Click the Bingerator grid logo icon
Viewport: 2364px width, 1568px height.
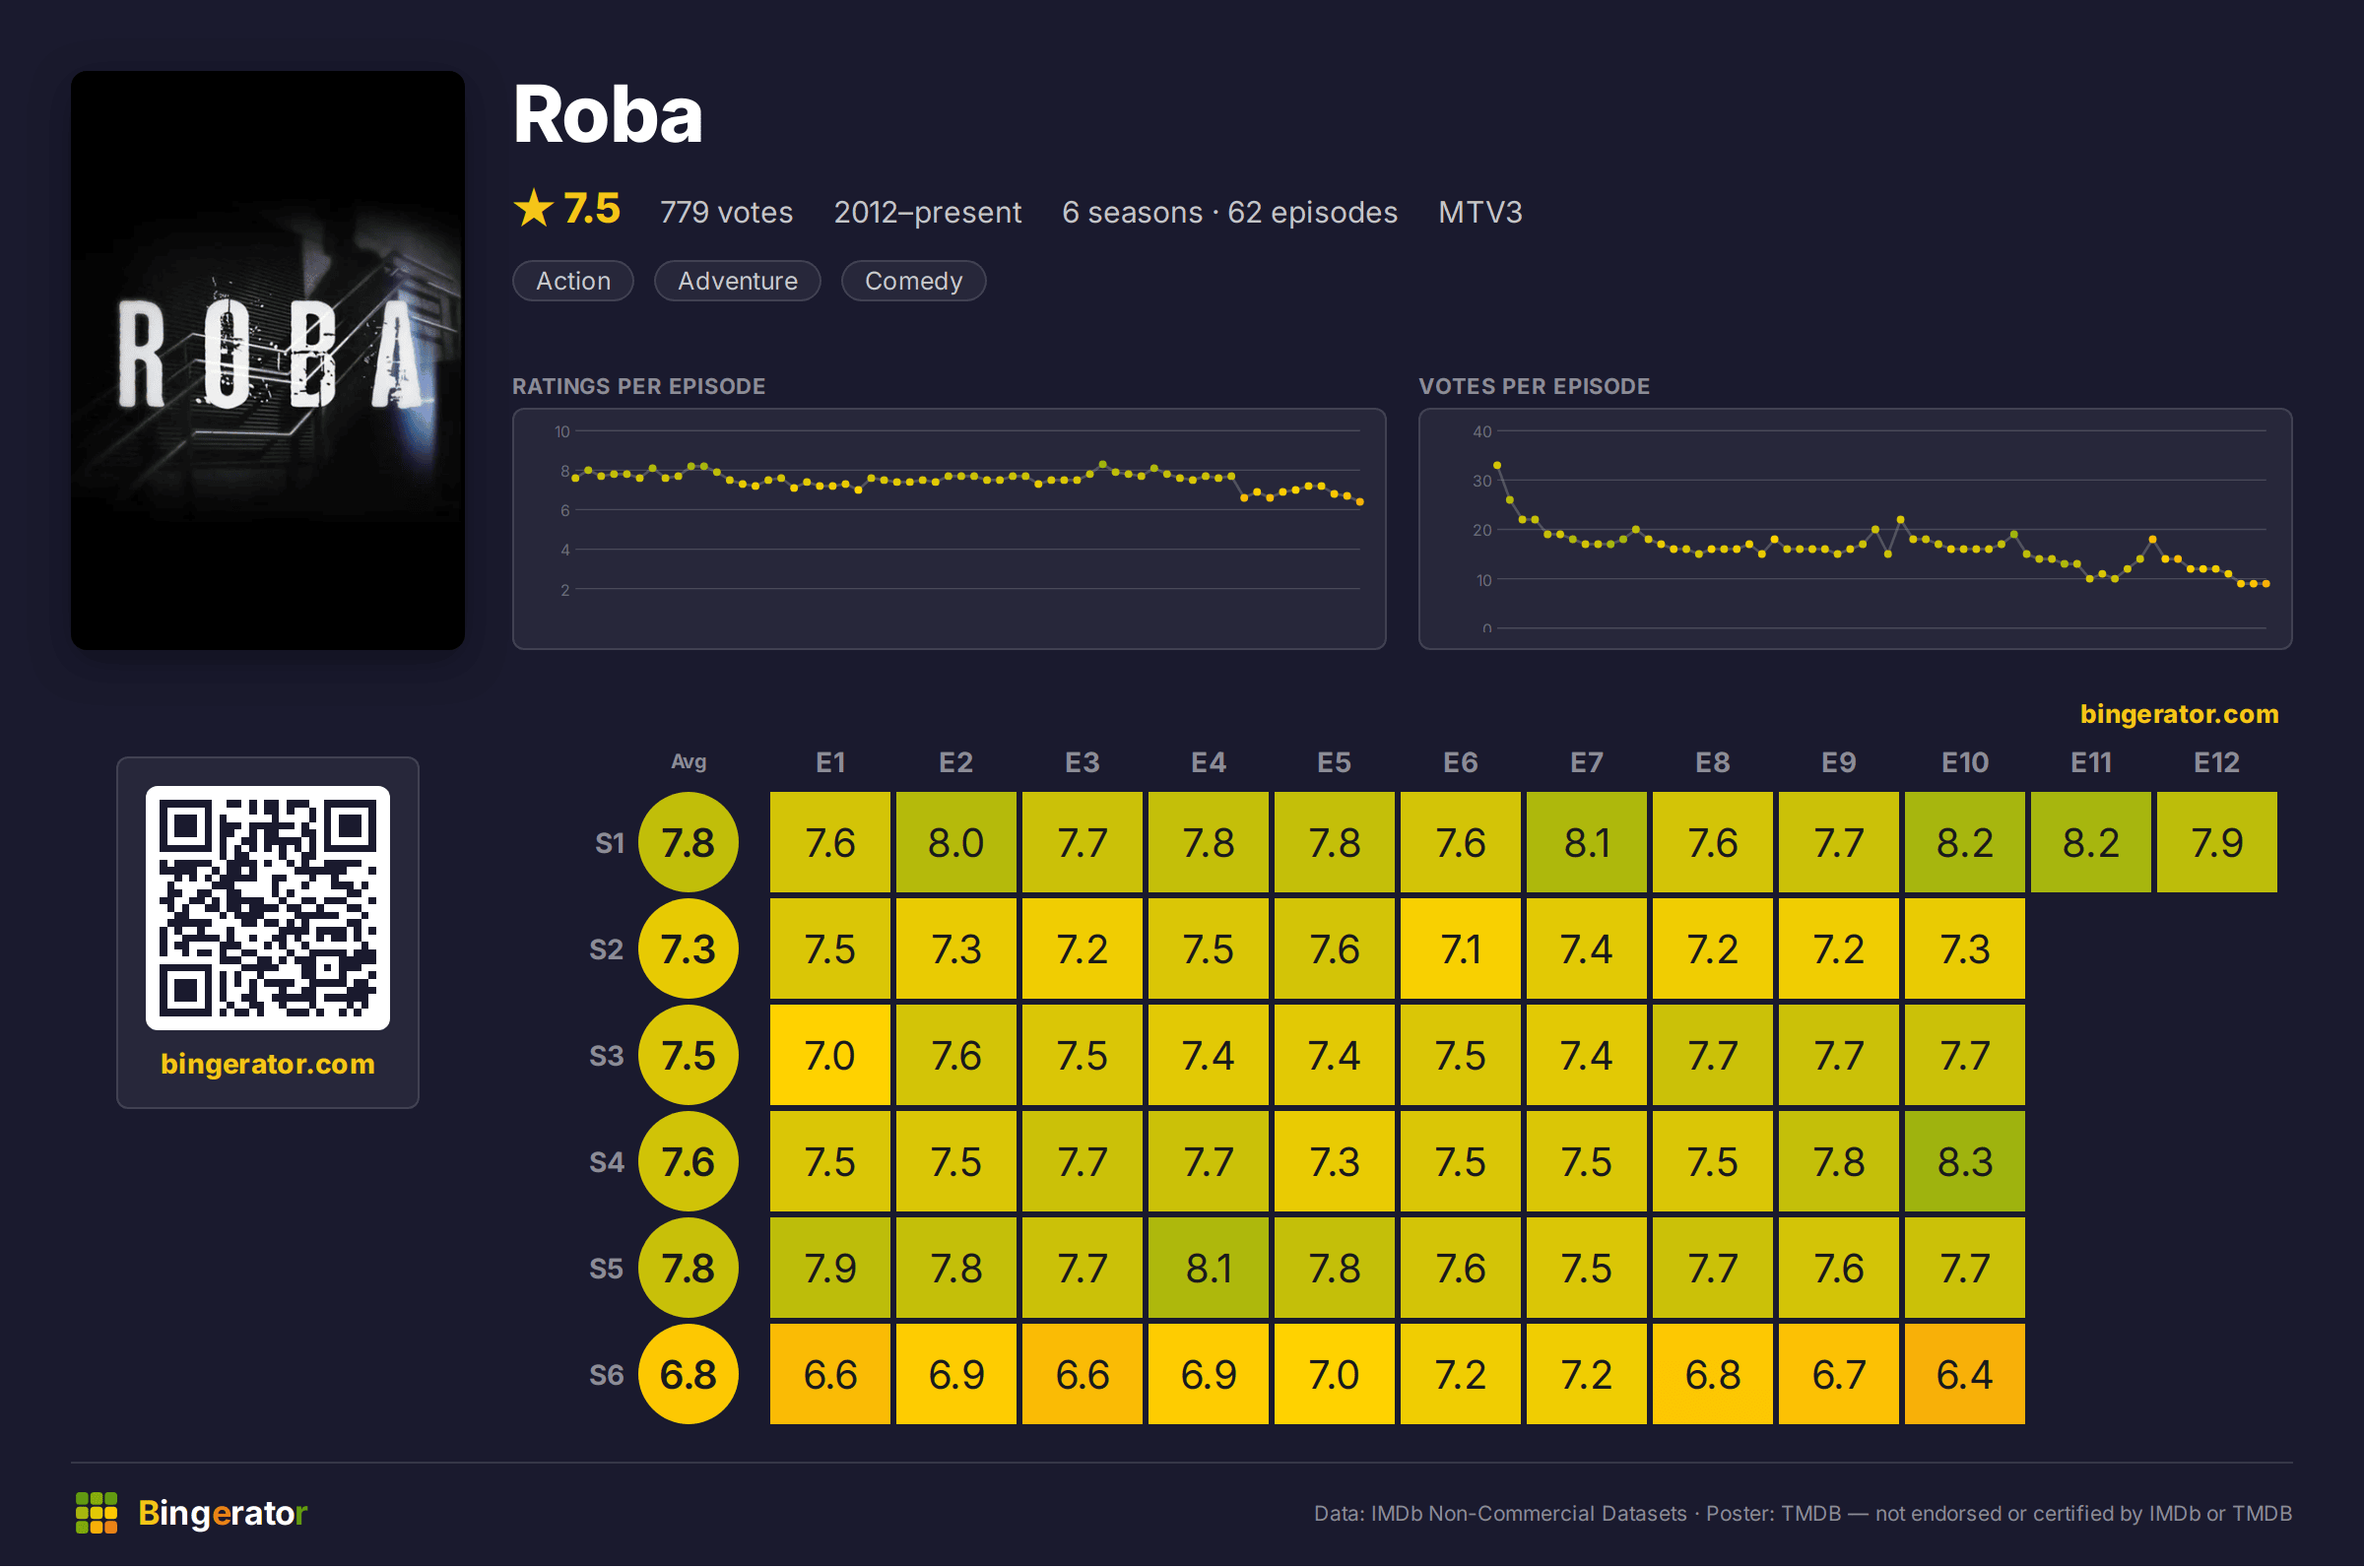pos(96,1513)
